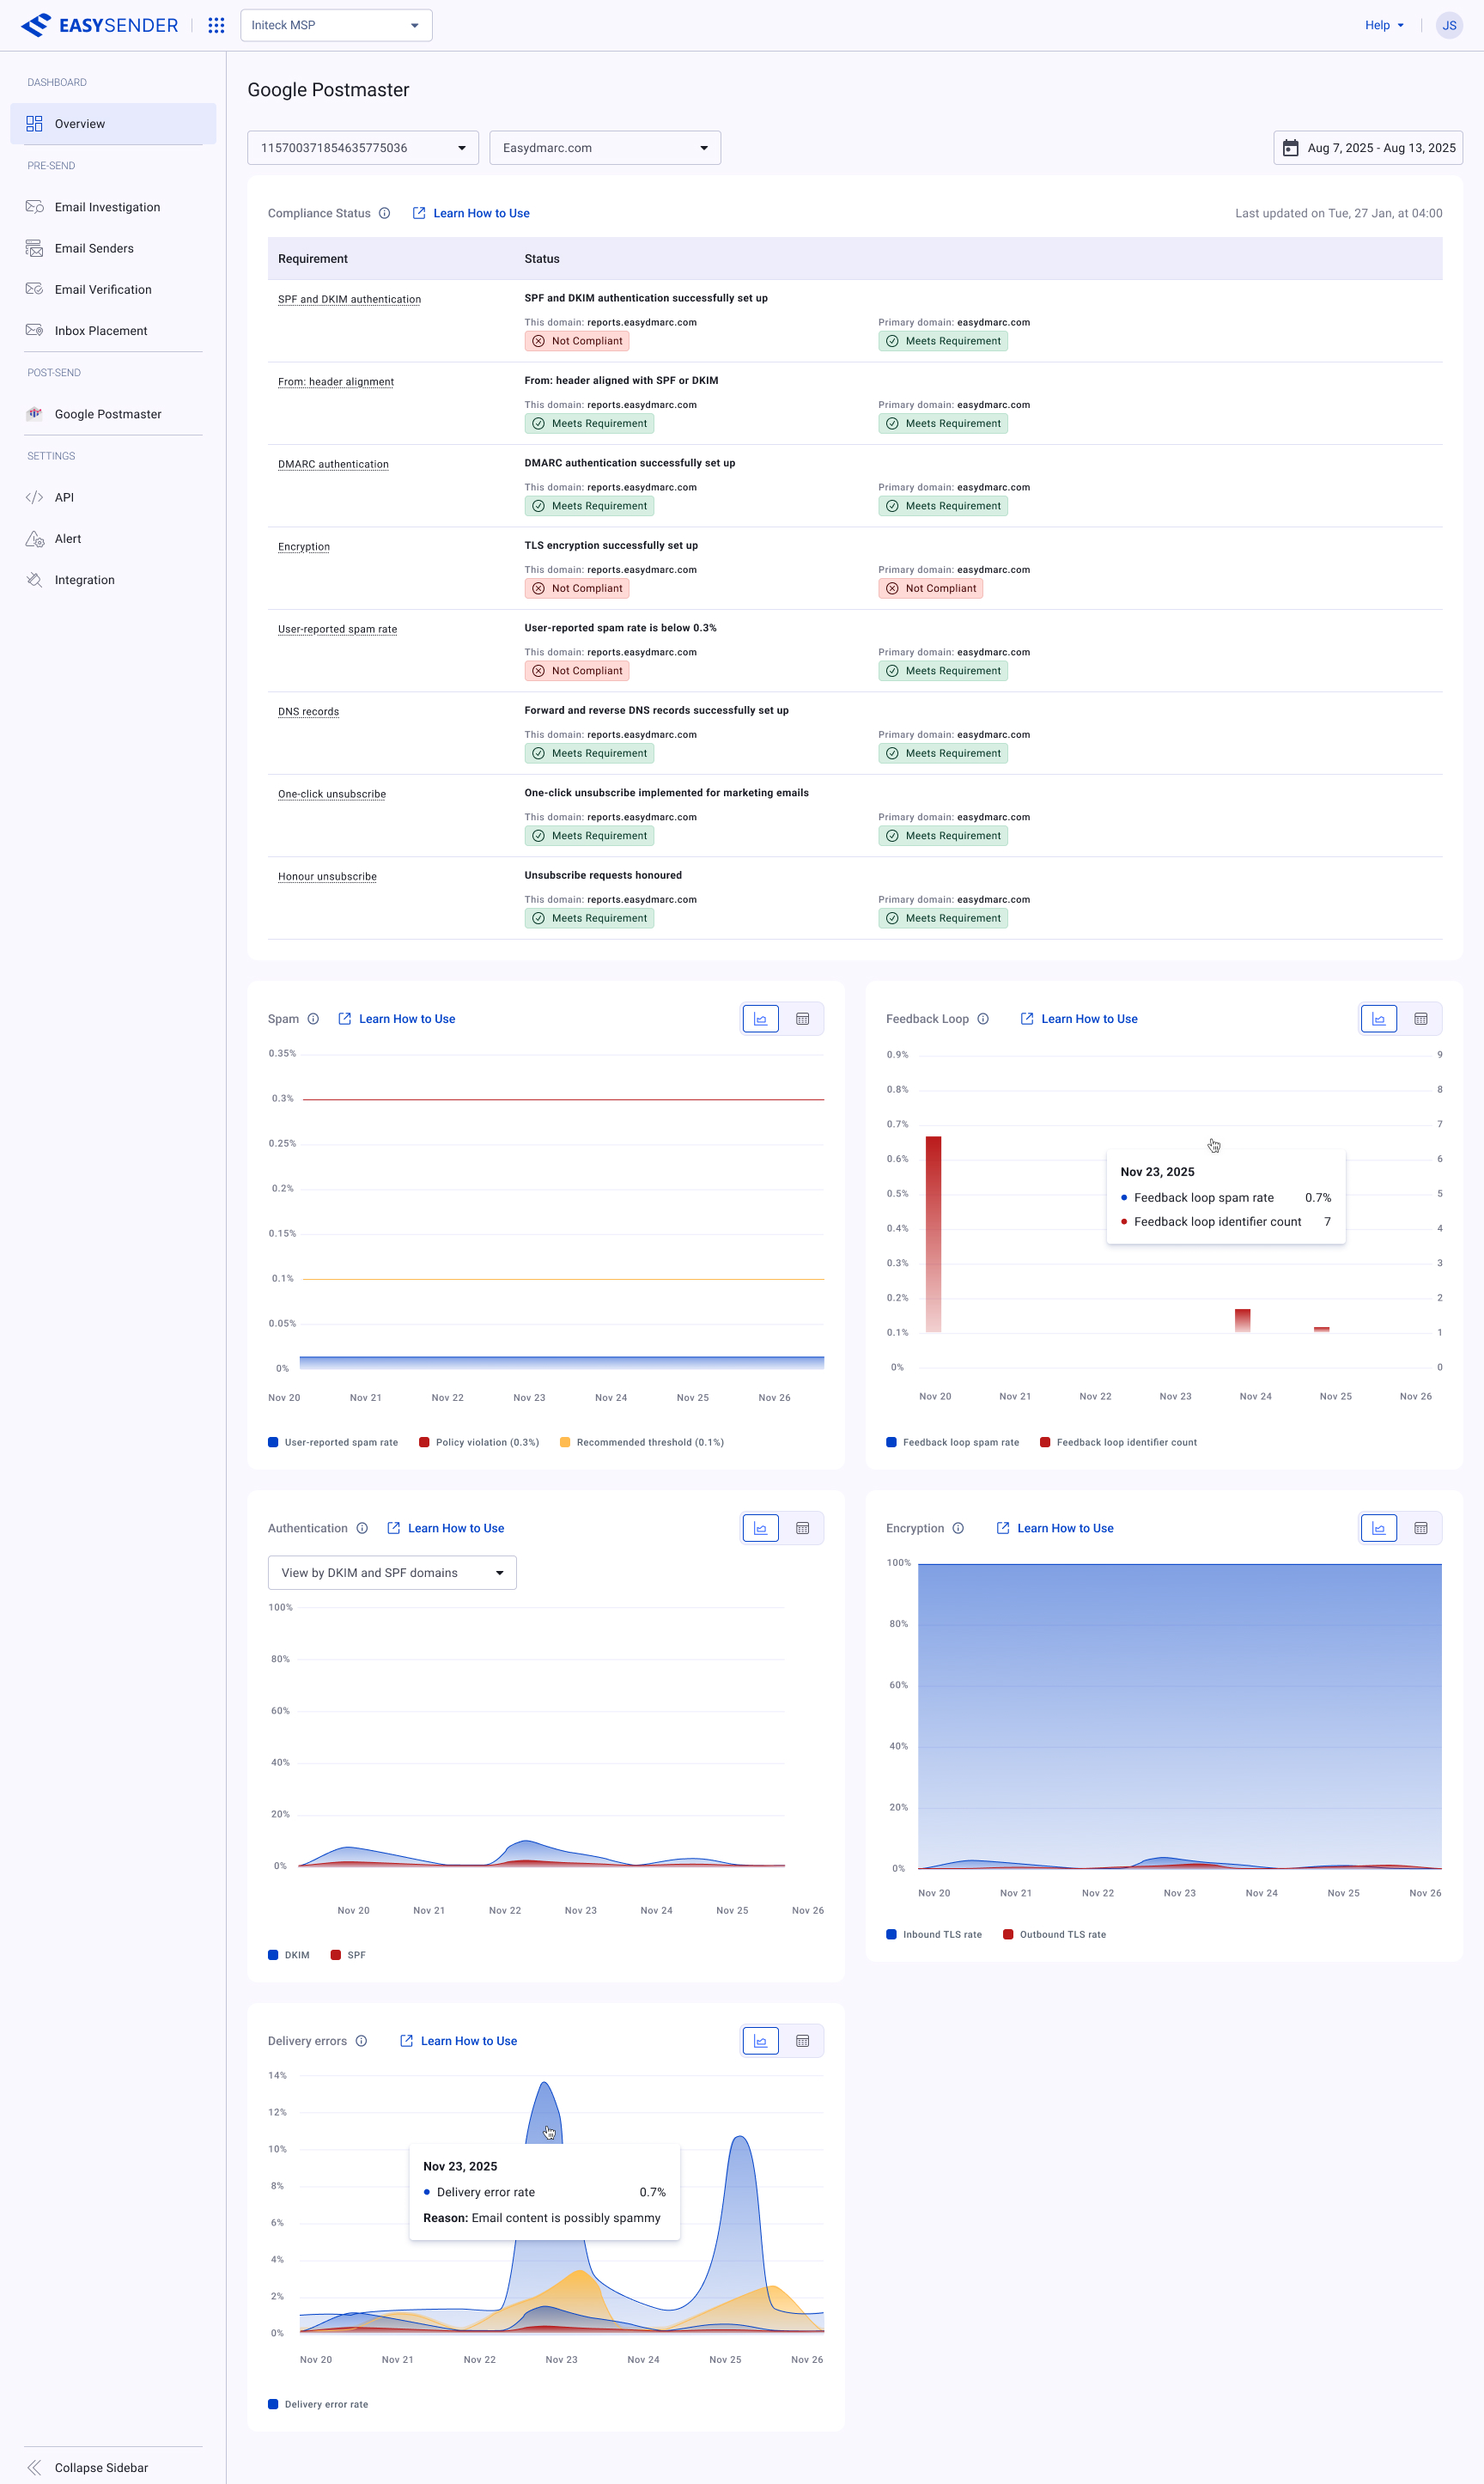Click the SPF and DKIM authentication requirement
Screen dimensions: 1484x2484
tap(349, 299)
